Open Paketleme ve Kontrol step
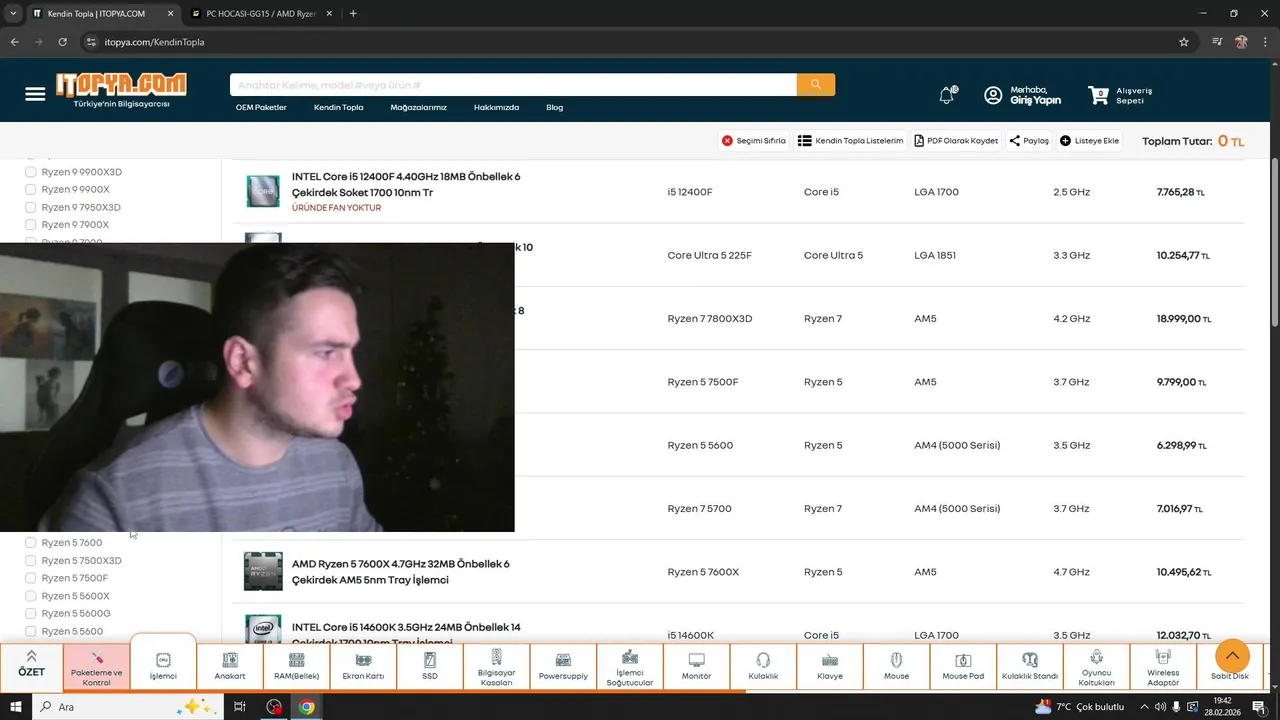This screenshot has height=720, width=1280. point(97,666)
